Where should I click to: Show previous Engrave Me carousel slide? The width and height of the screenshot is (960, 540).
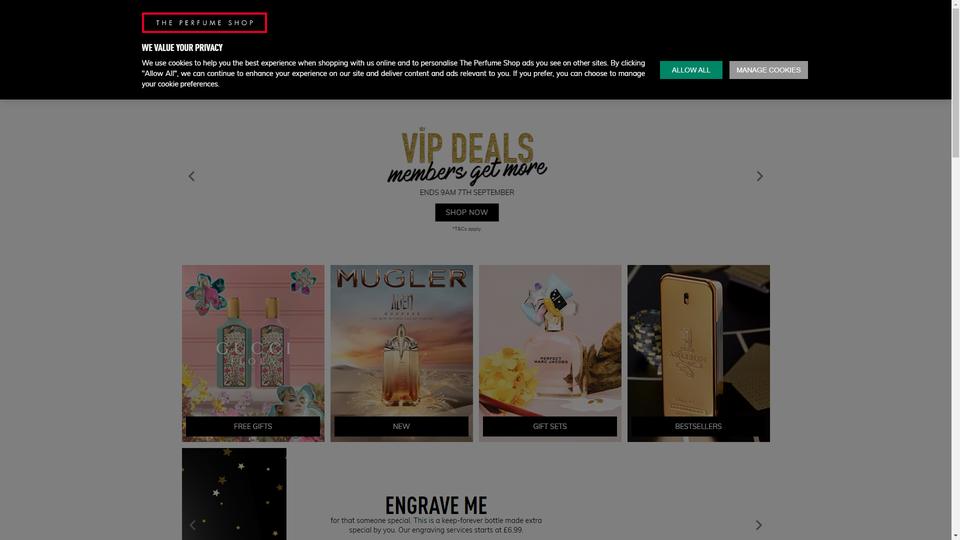[x=193, y=525]
